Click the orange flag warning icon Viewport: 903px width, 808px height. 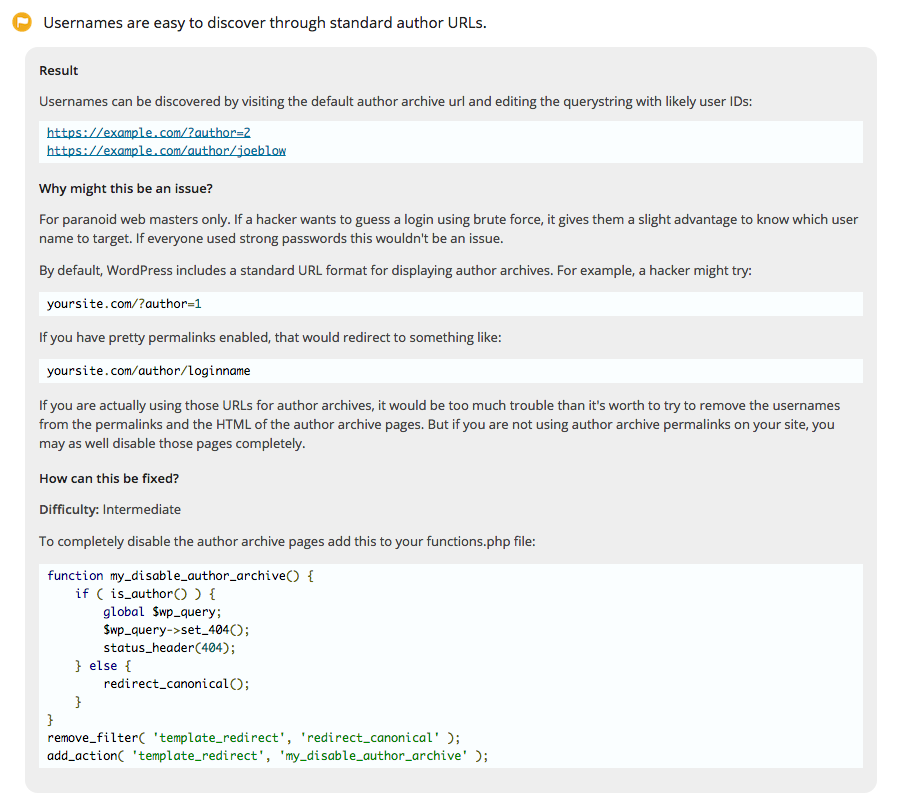point(22,22)
